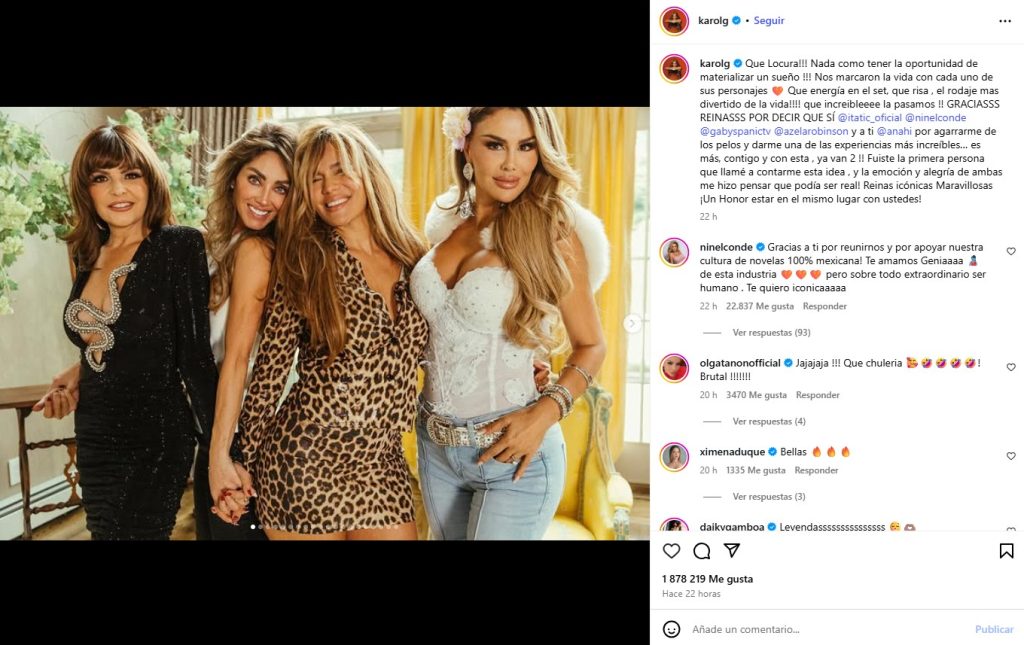Like ximenaduque's comment

click(1011, 456)
